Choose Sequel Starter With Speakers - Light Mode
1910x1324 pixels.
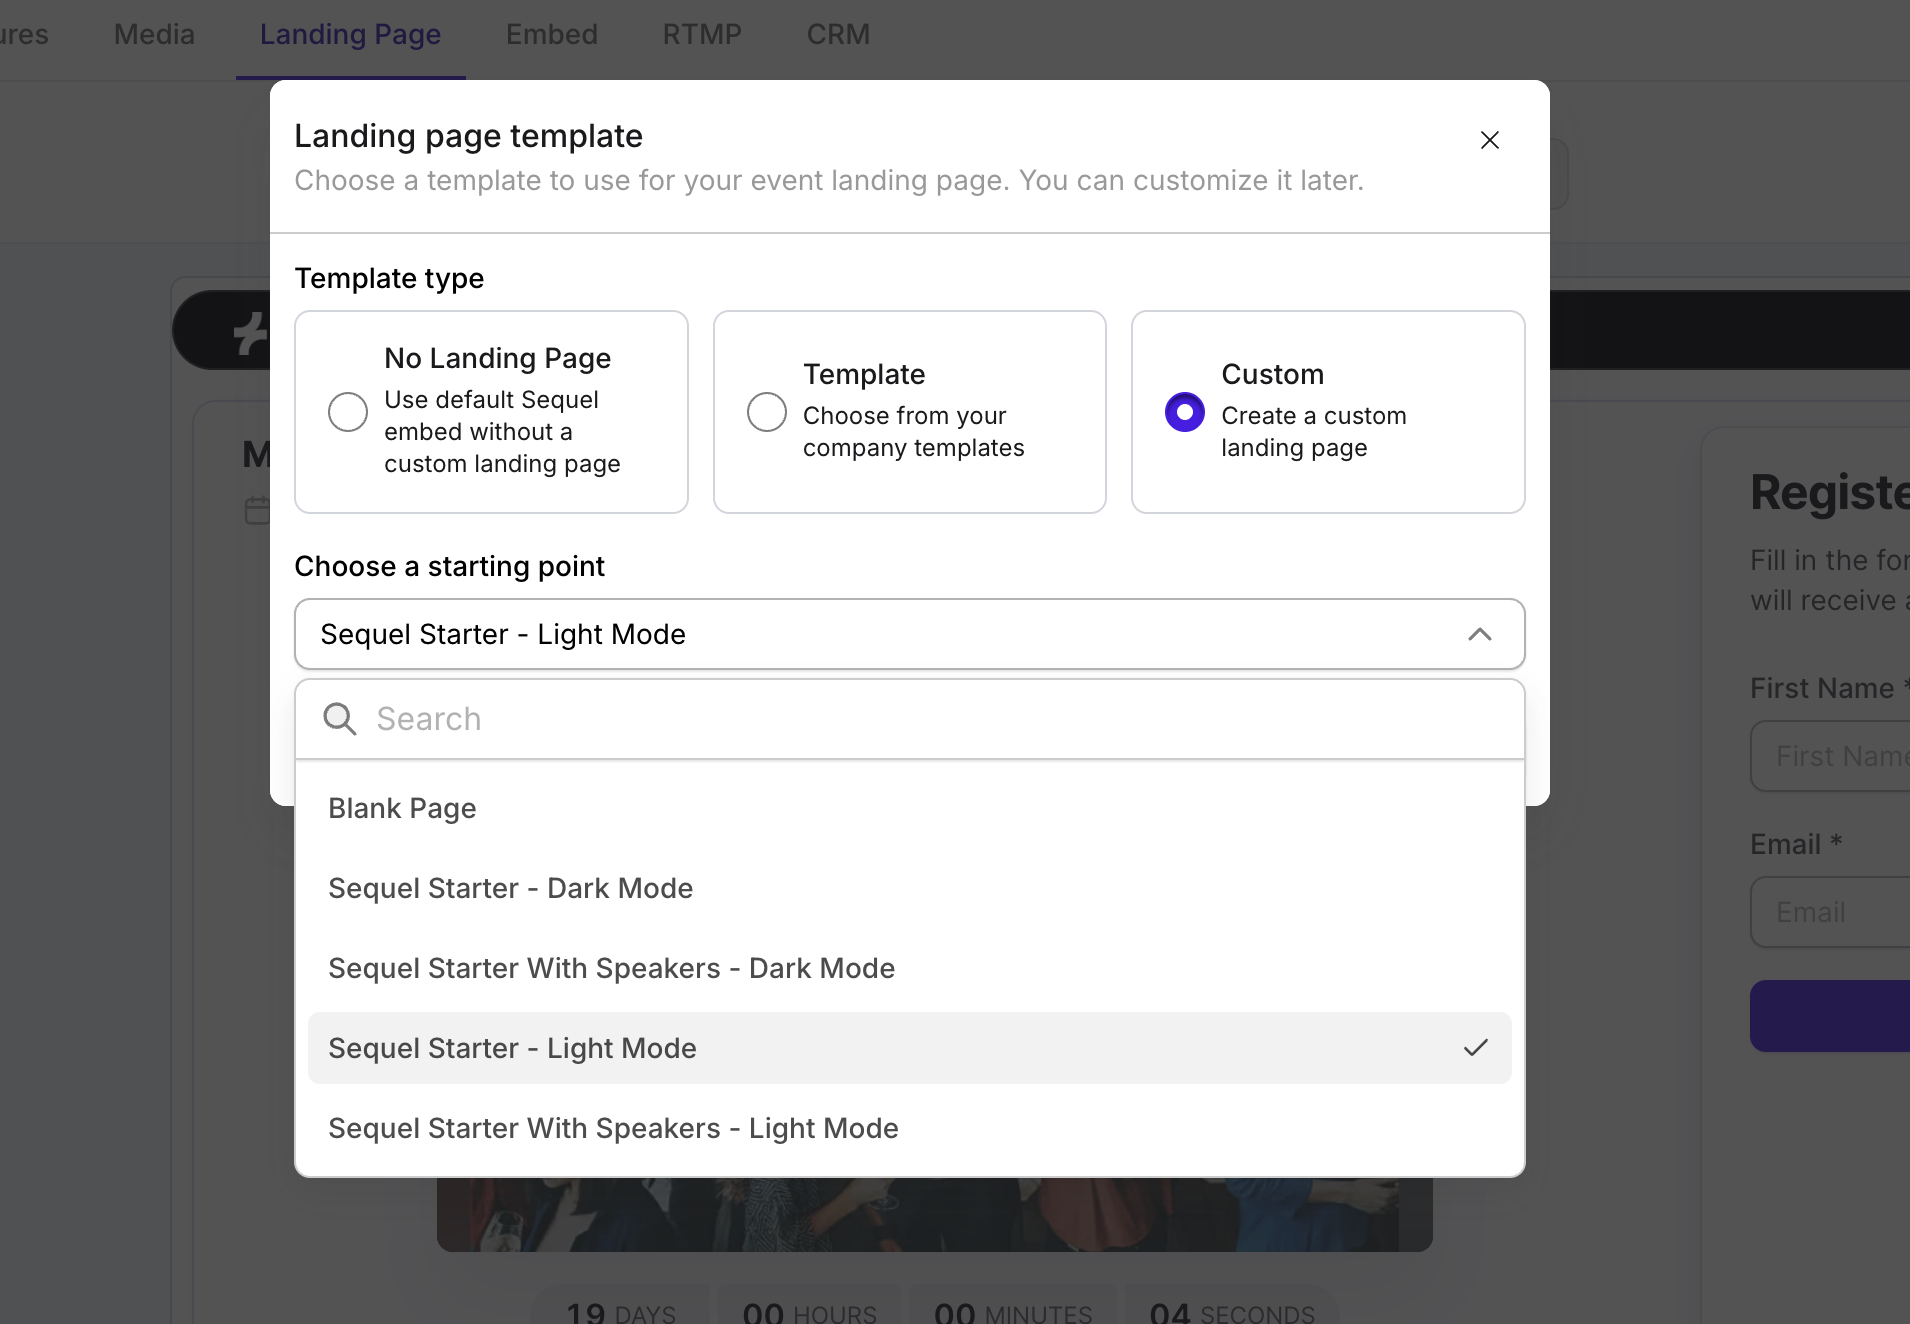click(x=910, y=1128)
